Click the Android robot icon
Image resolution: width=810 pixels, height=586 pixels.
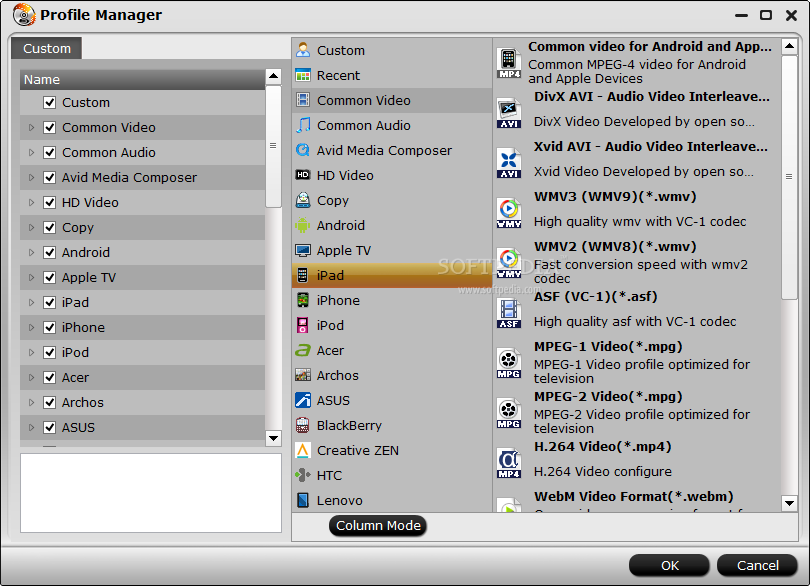(303, 225)
